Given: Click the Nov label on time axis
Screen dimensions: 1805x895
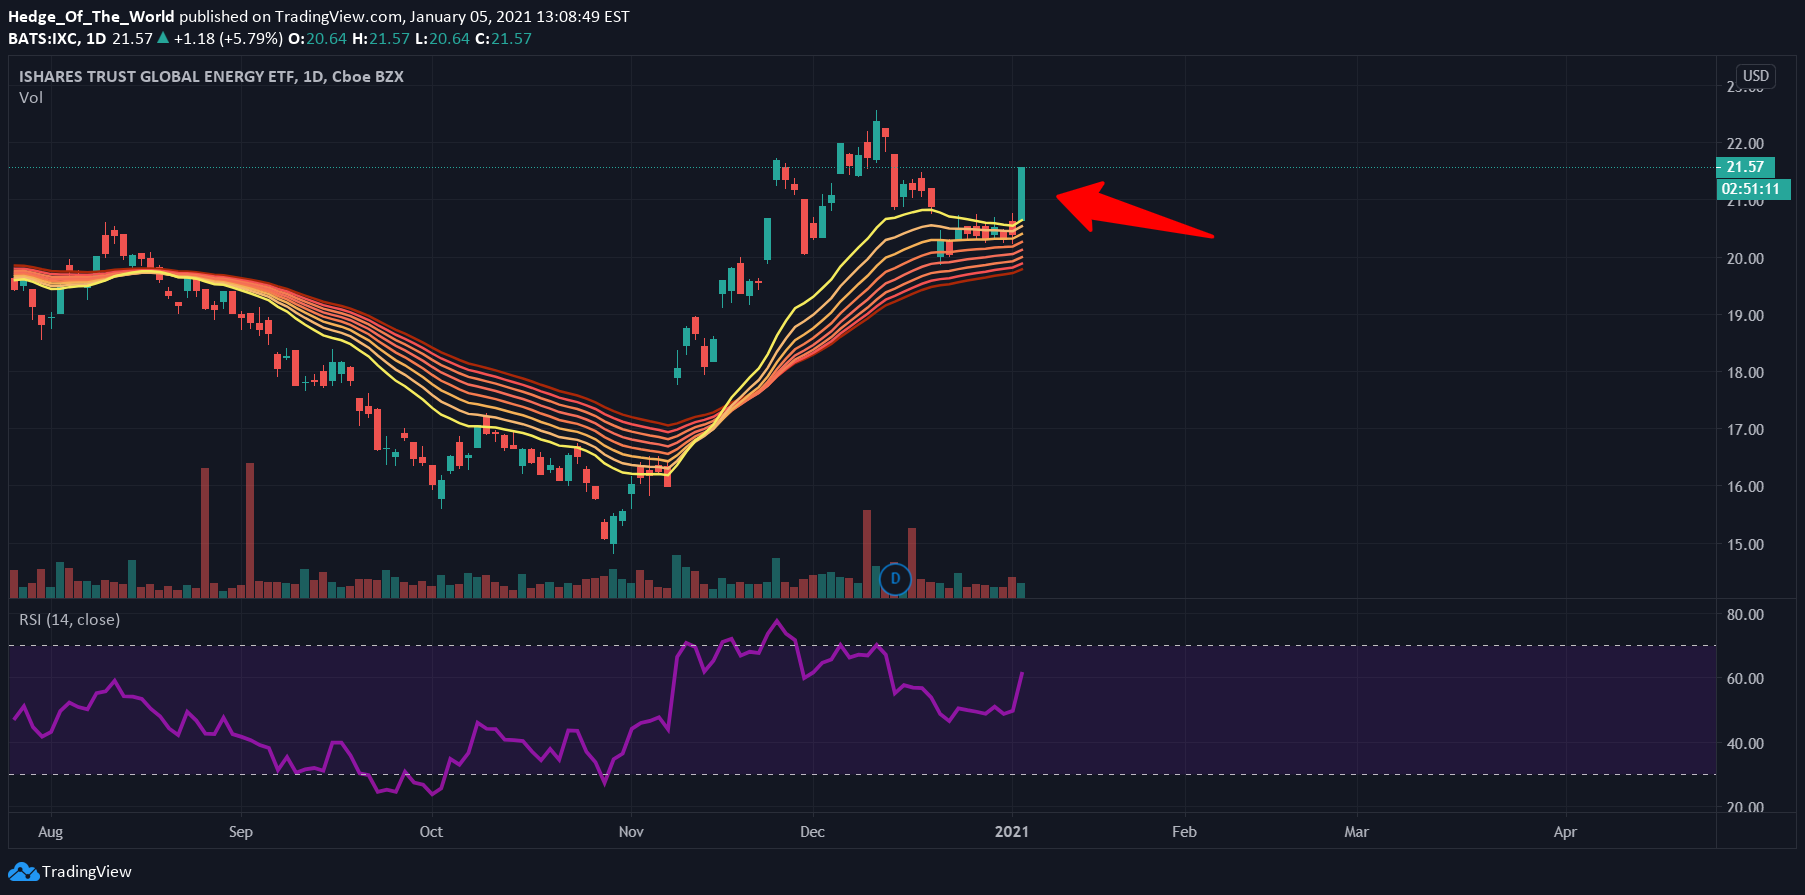Looking at the screenshot, I should pos(631,832).
